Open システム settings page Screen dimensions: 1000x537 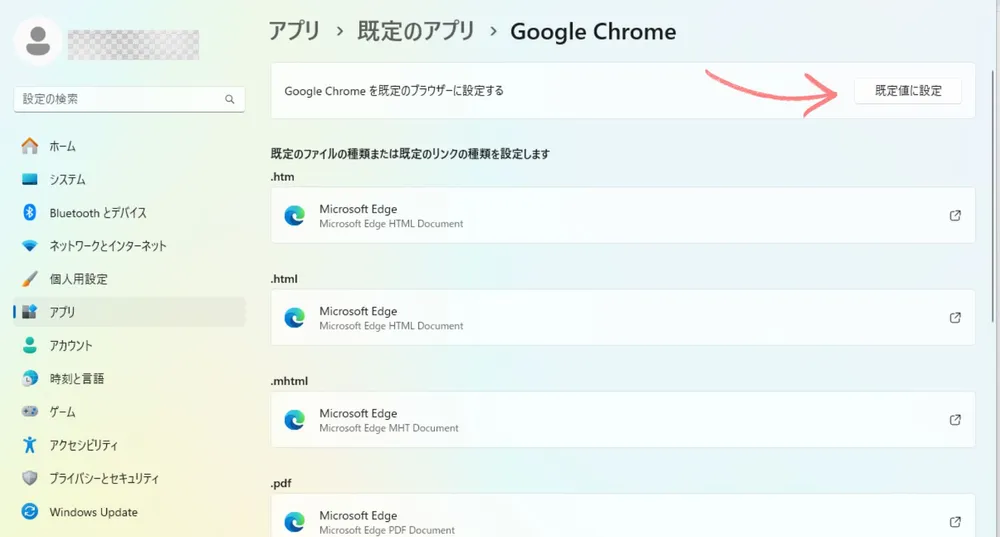pos(129,179)
